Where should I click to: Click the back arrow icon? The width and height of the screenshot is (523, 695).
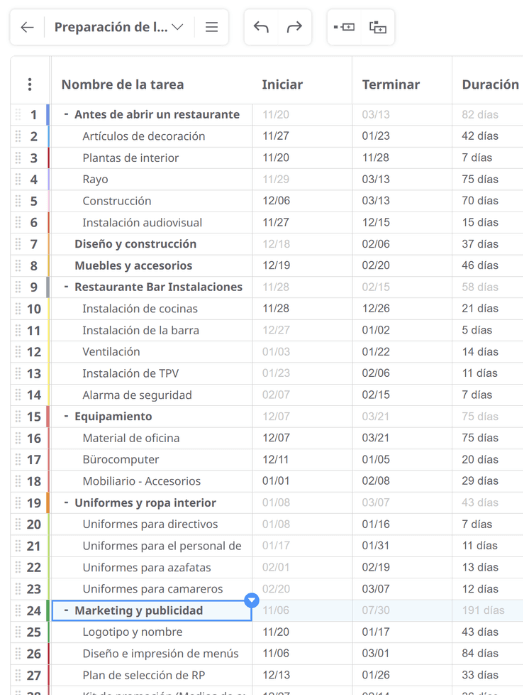(27, 27)
